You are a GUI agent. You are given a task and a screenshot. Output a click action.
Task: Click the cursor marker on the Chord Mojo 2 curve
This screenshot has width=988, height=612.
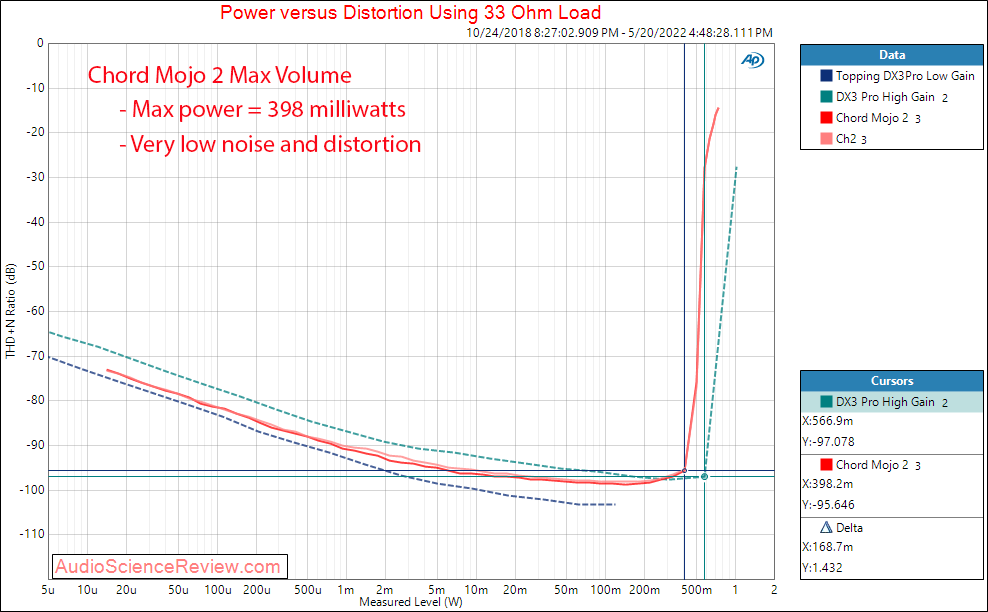click(x=685, y=471)
